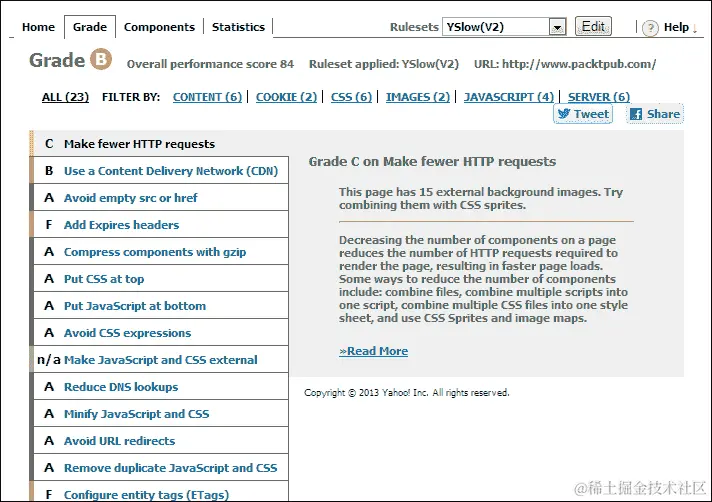Filter rules by CONTENT (6)
The width and height of the screenshot is (712, 502).
point(207,97)
